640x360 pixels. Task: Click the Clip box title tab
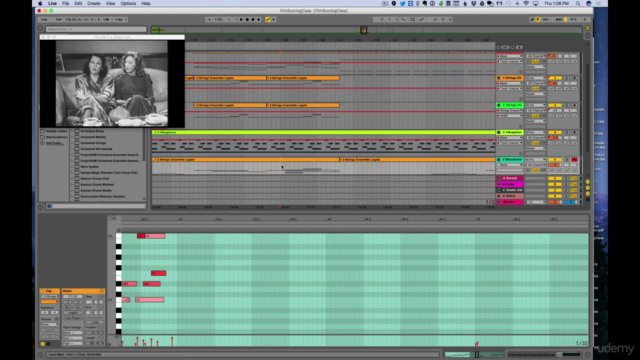coord(49,291)
